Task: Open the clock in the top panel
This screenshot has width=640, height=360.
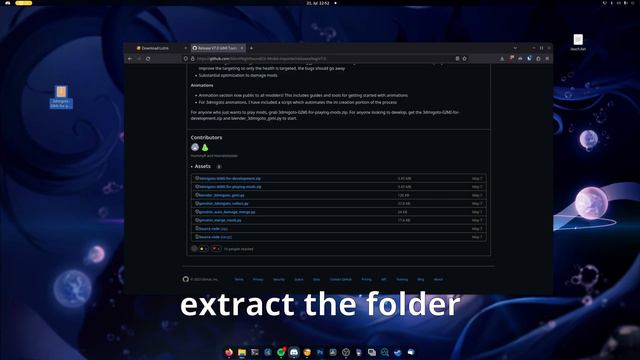Action: 318,3
